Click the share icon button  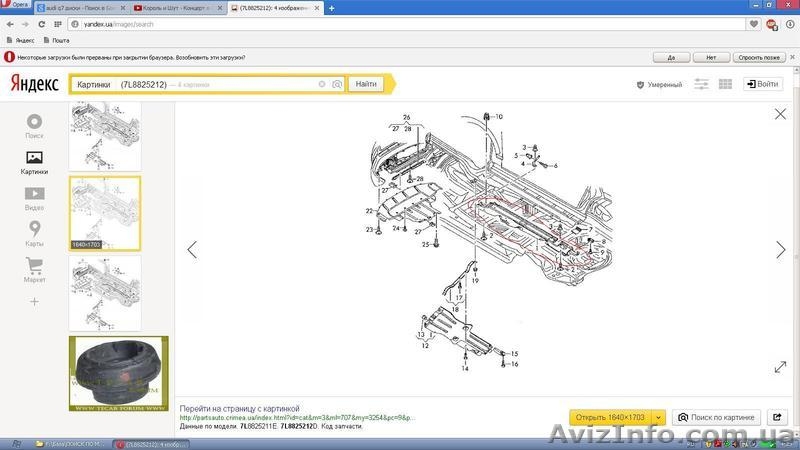coord(778,417)
